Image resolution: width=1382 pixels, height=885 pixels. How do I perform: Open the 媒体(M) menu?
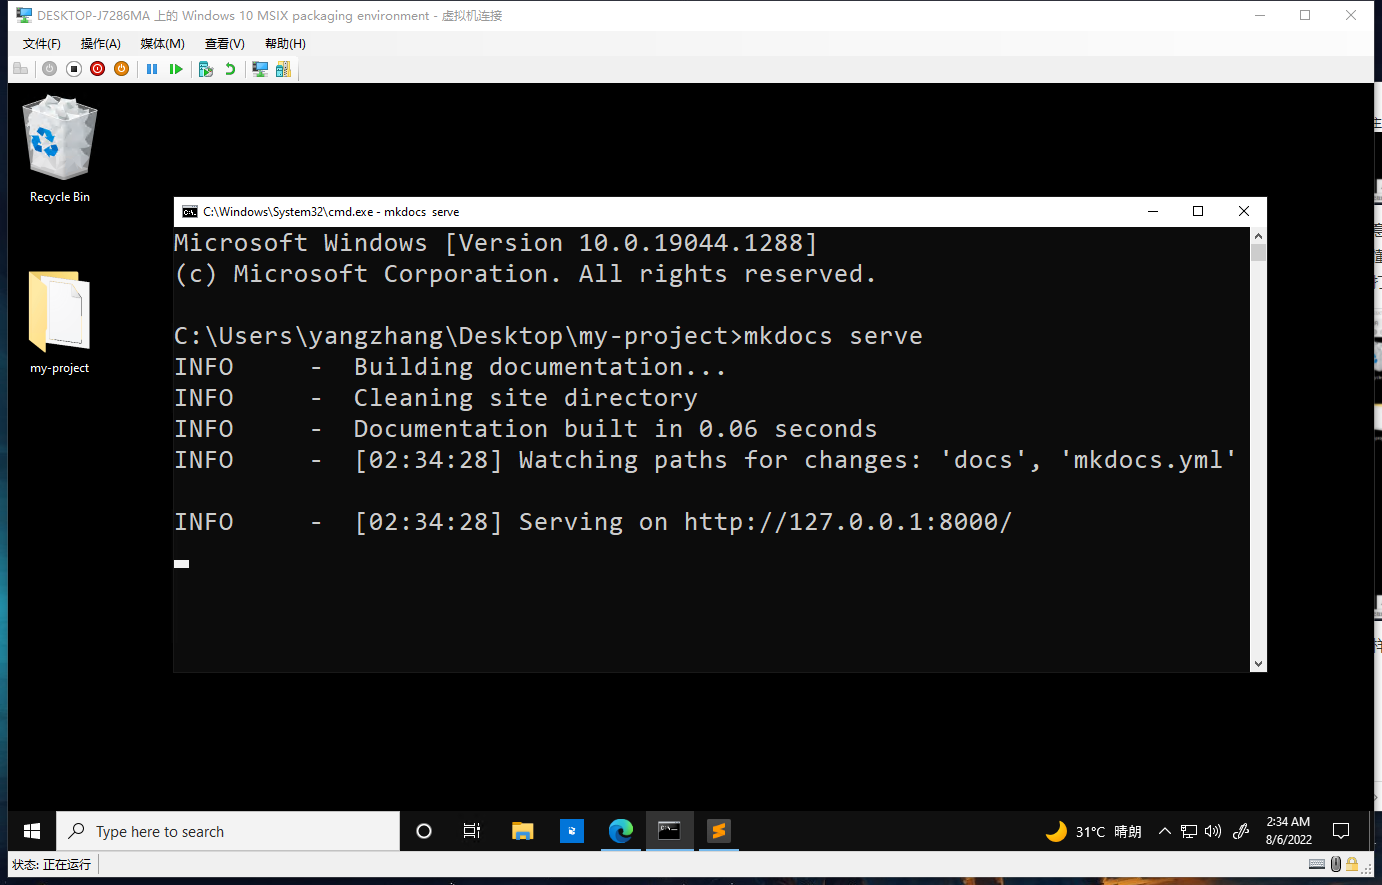pos(162,44)
